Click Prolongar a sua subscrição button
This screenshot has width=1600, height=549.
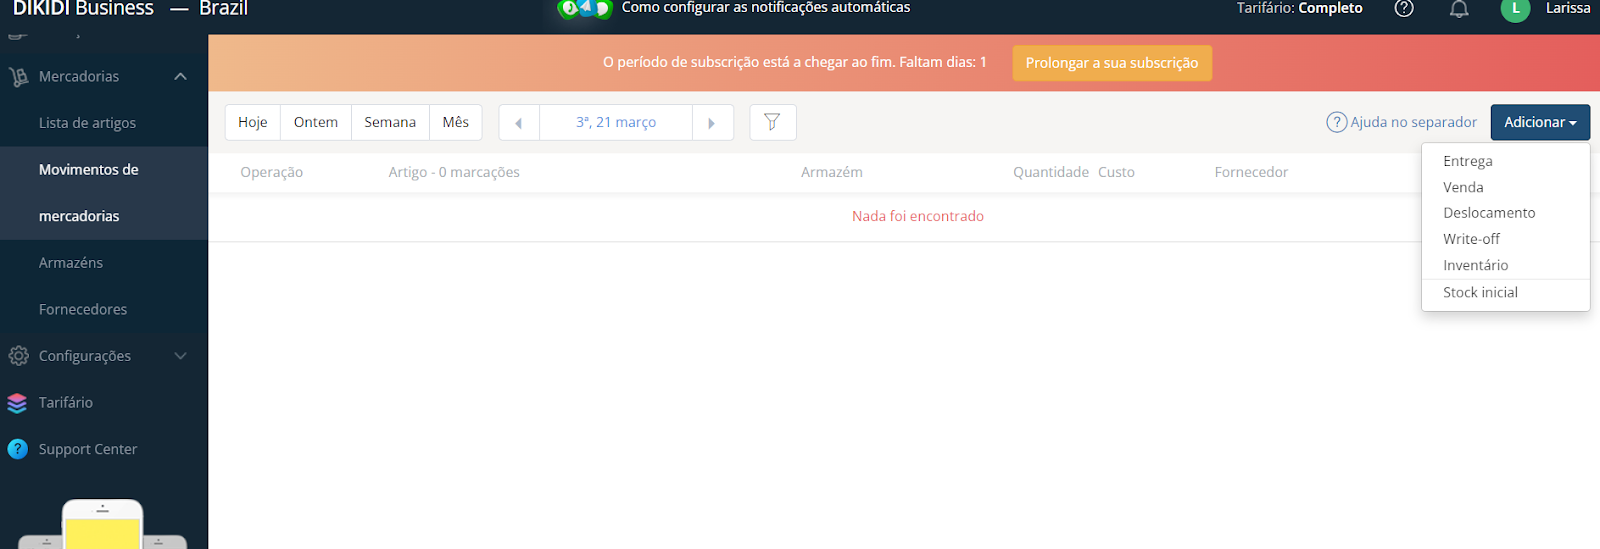click(x=1112, y=63)
